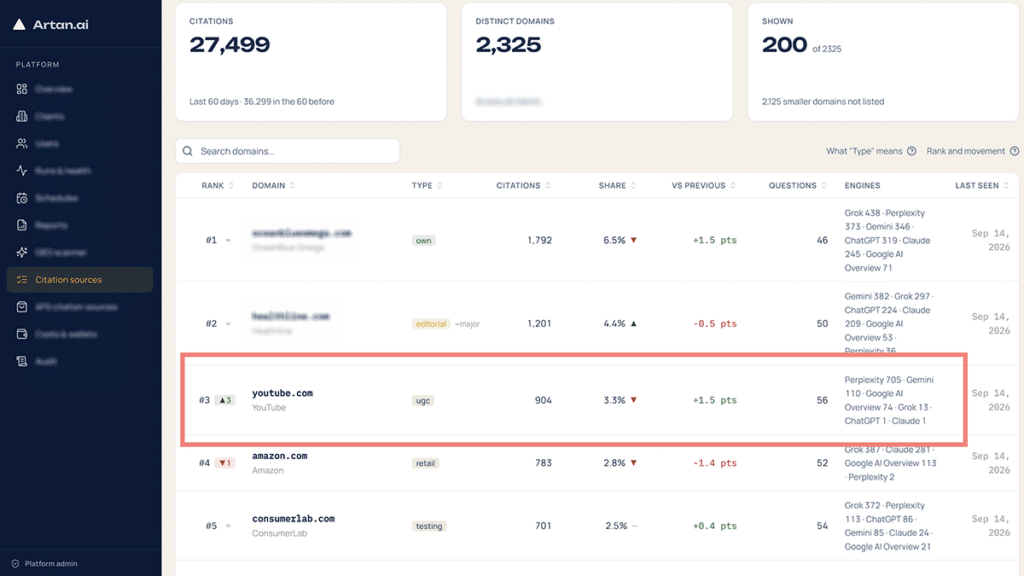Sort table by Rank column arrows
The height and width of the screenshot is (576, 1024).
(x=231, y=185)
